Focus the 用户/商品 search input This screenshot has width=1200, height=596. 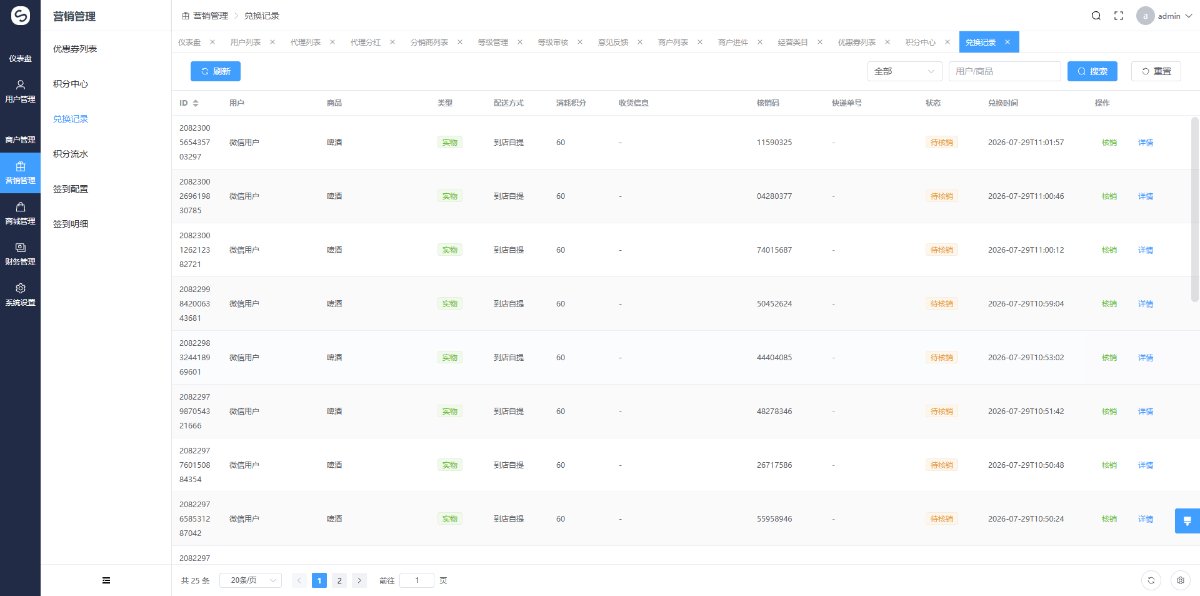(1004, 71)
